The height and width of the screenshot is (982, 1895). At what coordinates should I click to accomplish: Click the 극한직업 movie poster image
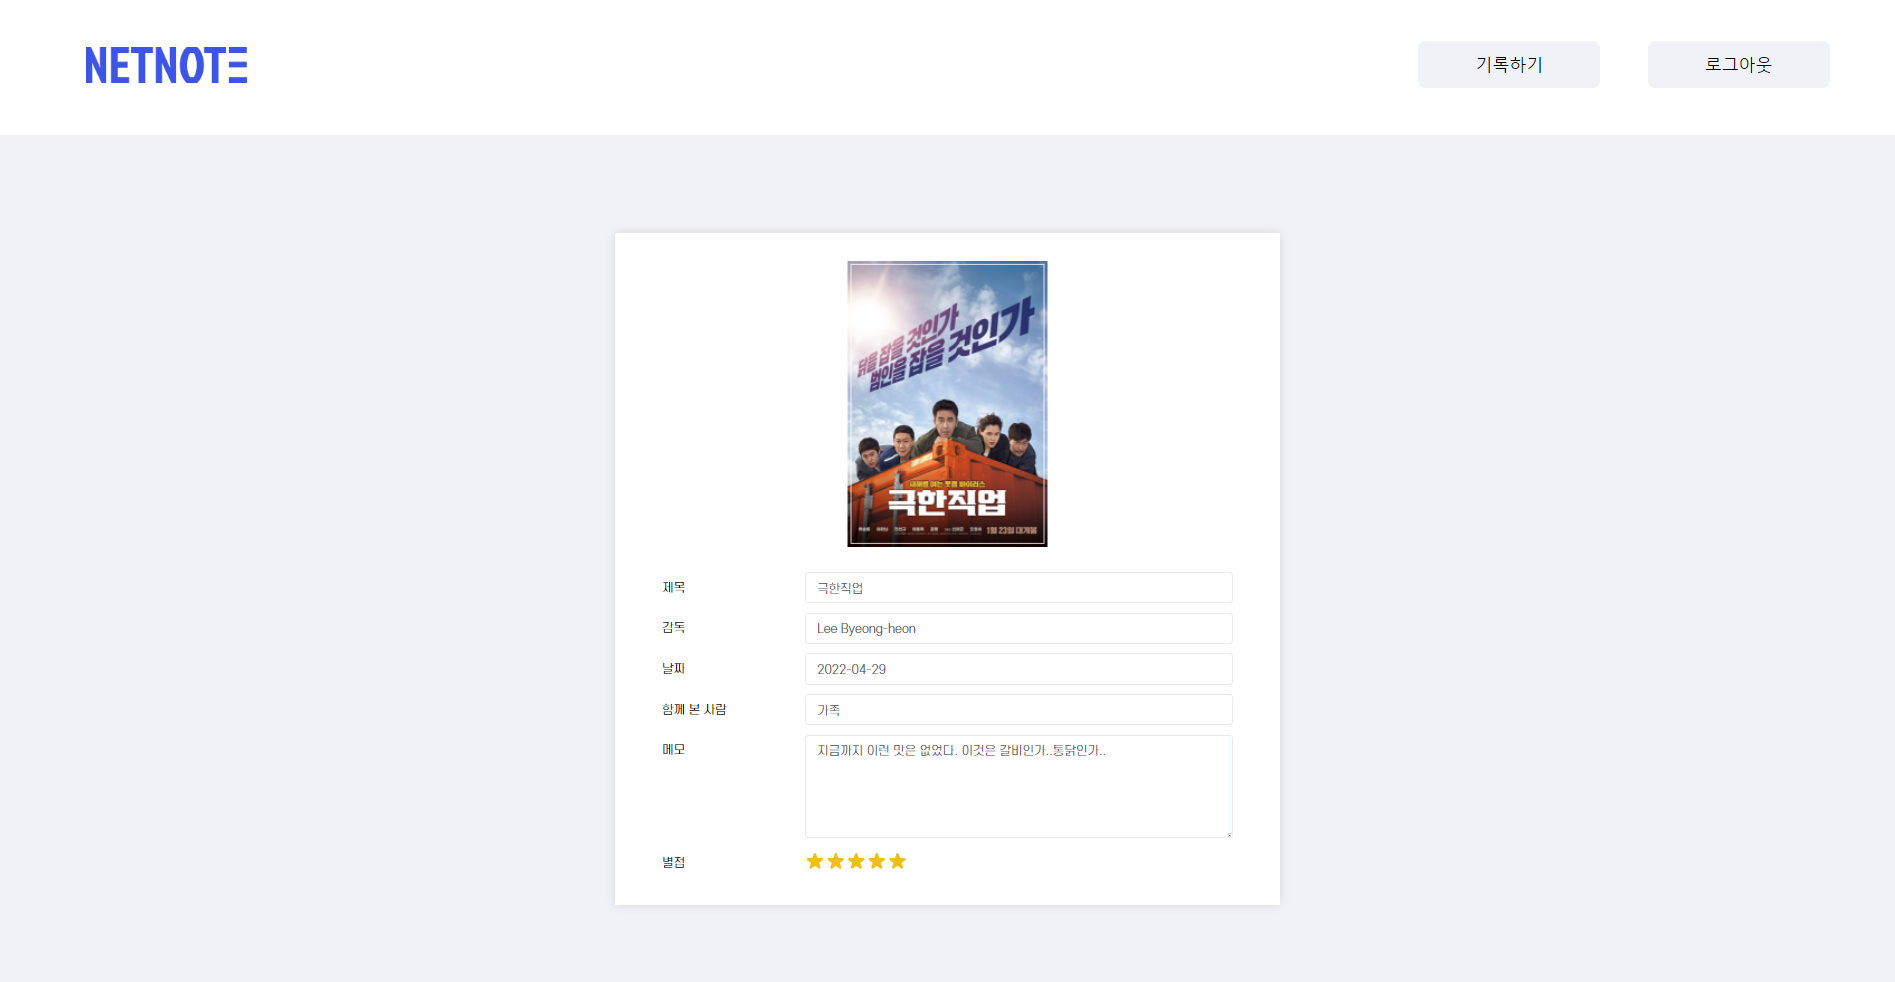(947, 403)
